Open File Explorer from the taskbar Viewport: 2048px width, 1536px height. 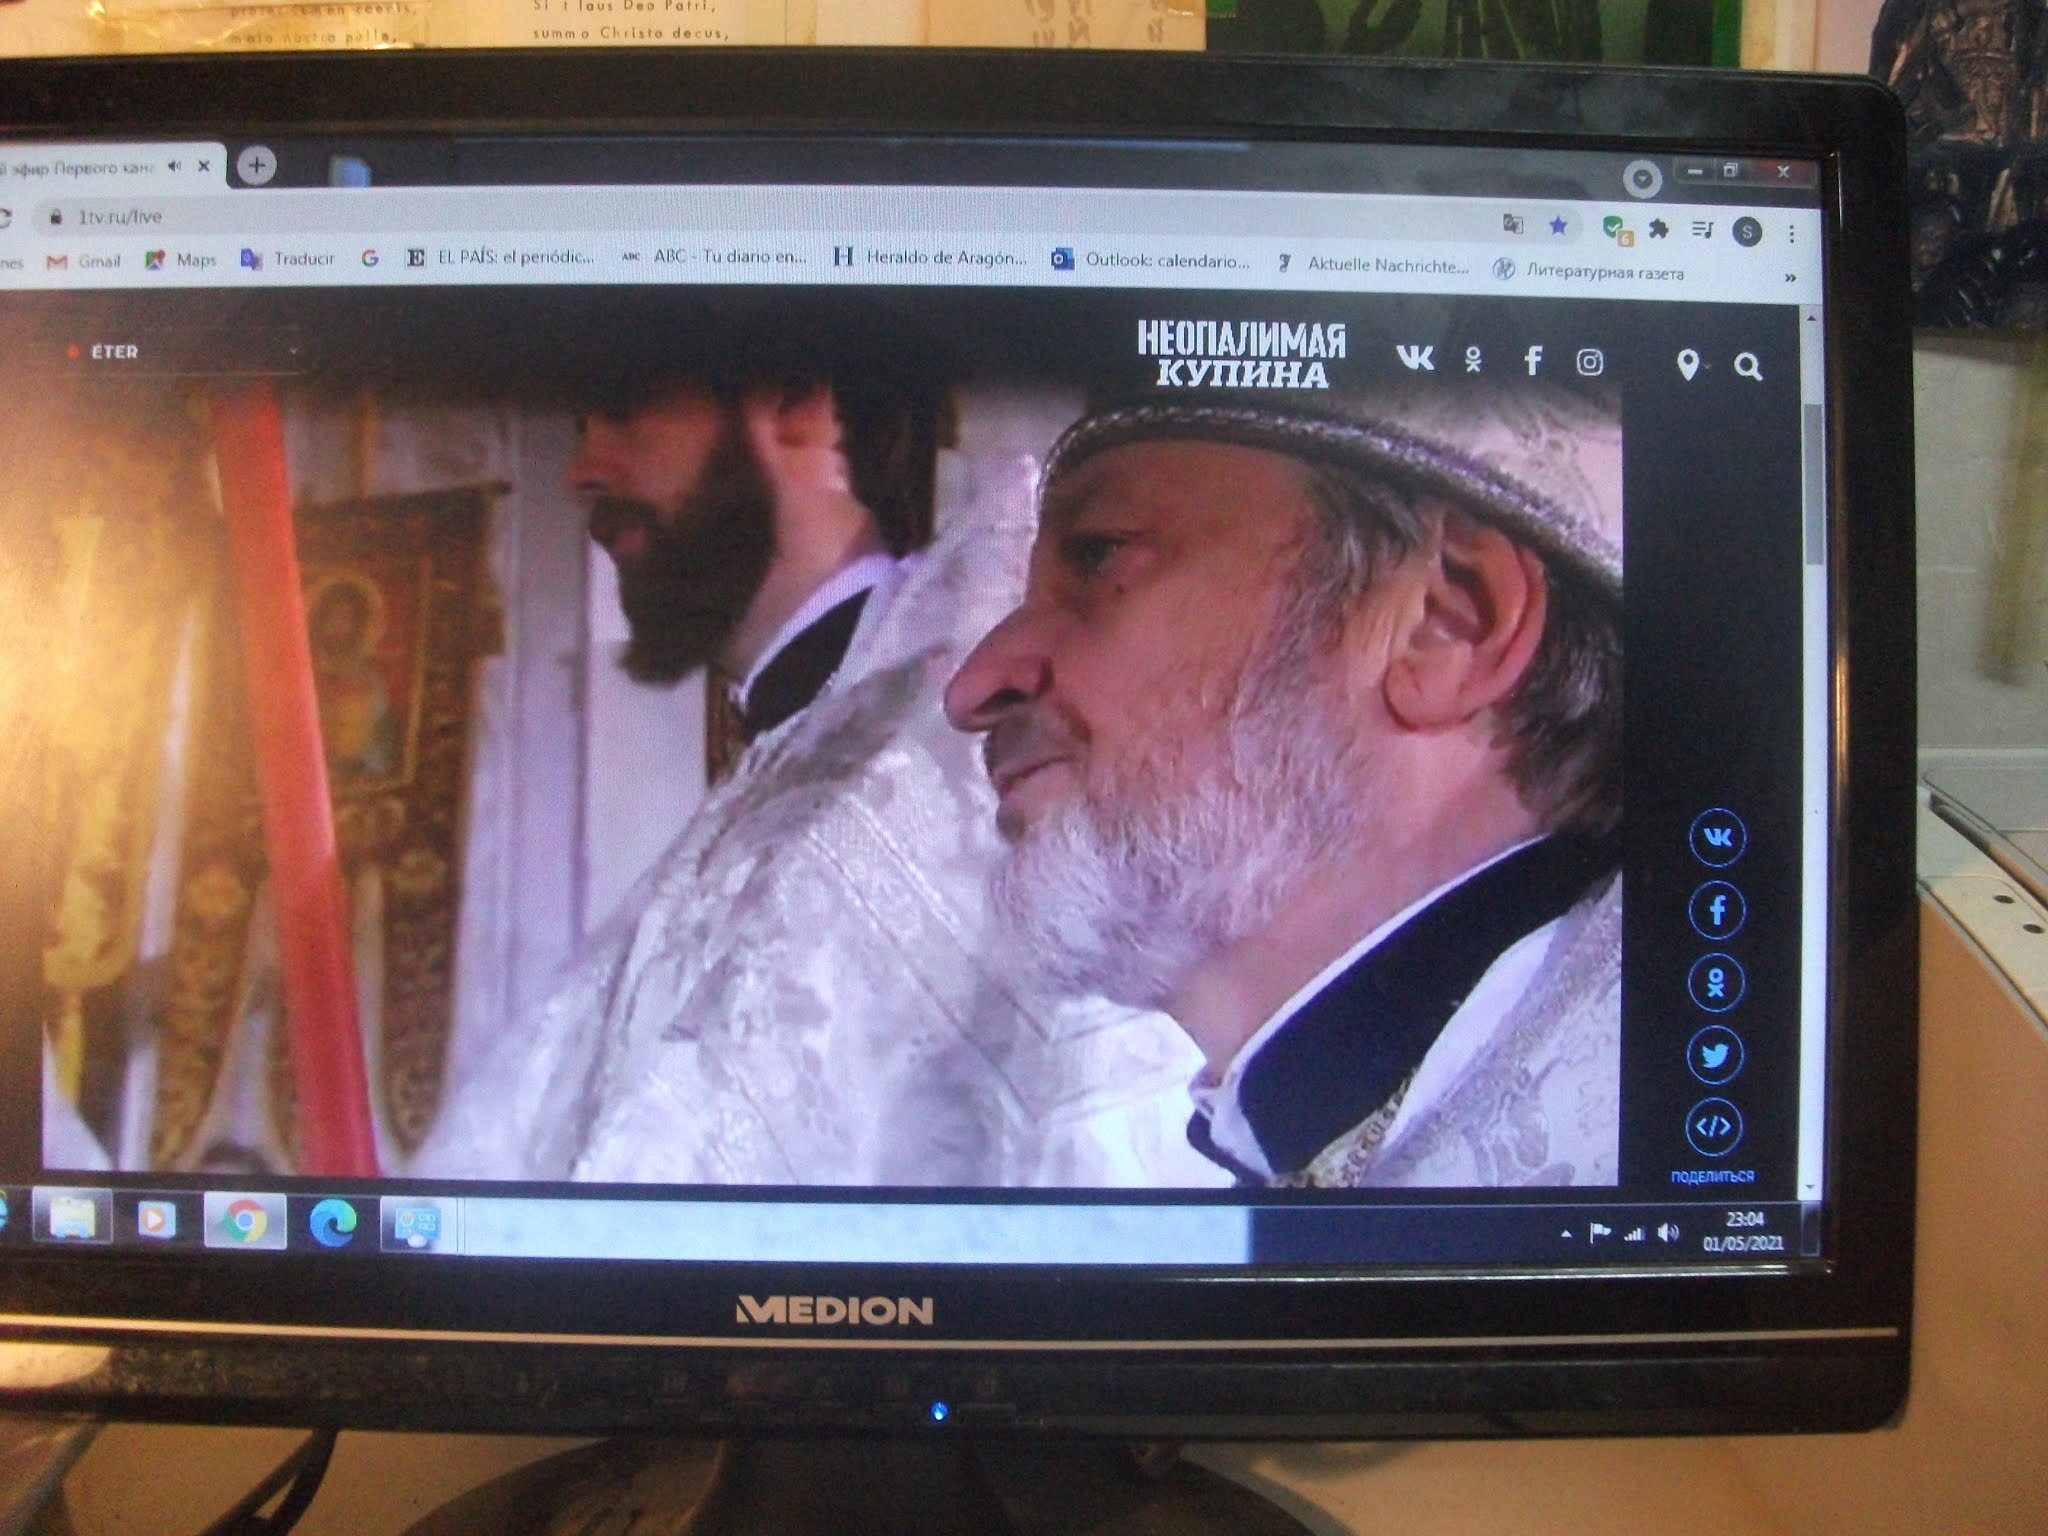[72, 1218]
